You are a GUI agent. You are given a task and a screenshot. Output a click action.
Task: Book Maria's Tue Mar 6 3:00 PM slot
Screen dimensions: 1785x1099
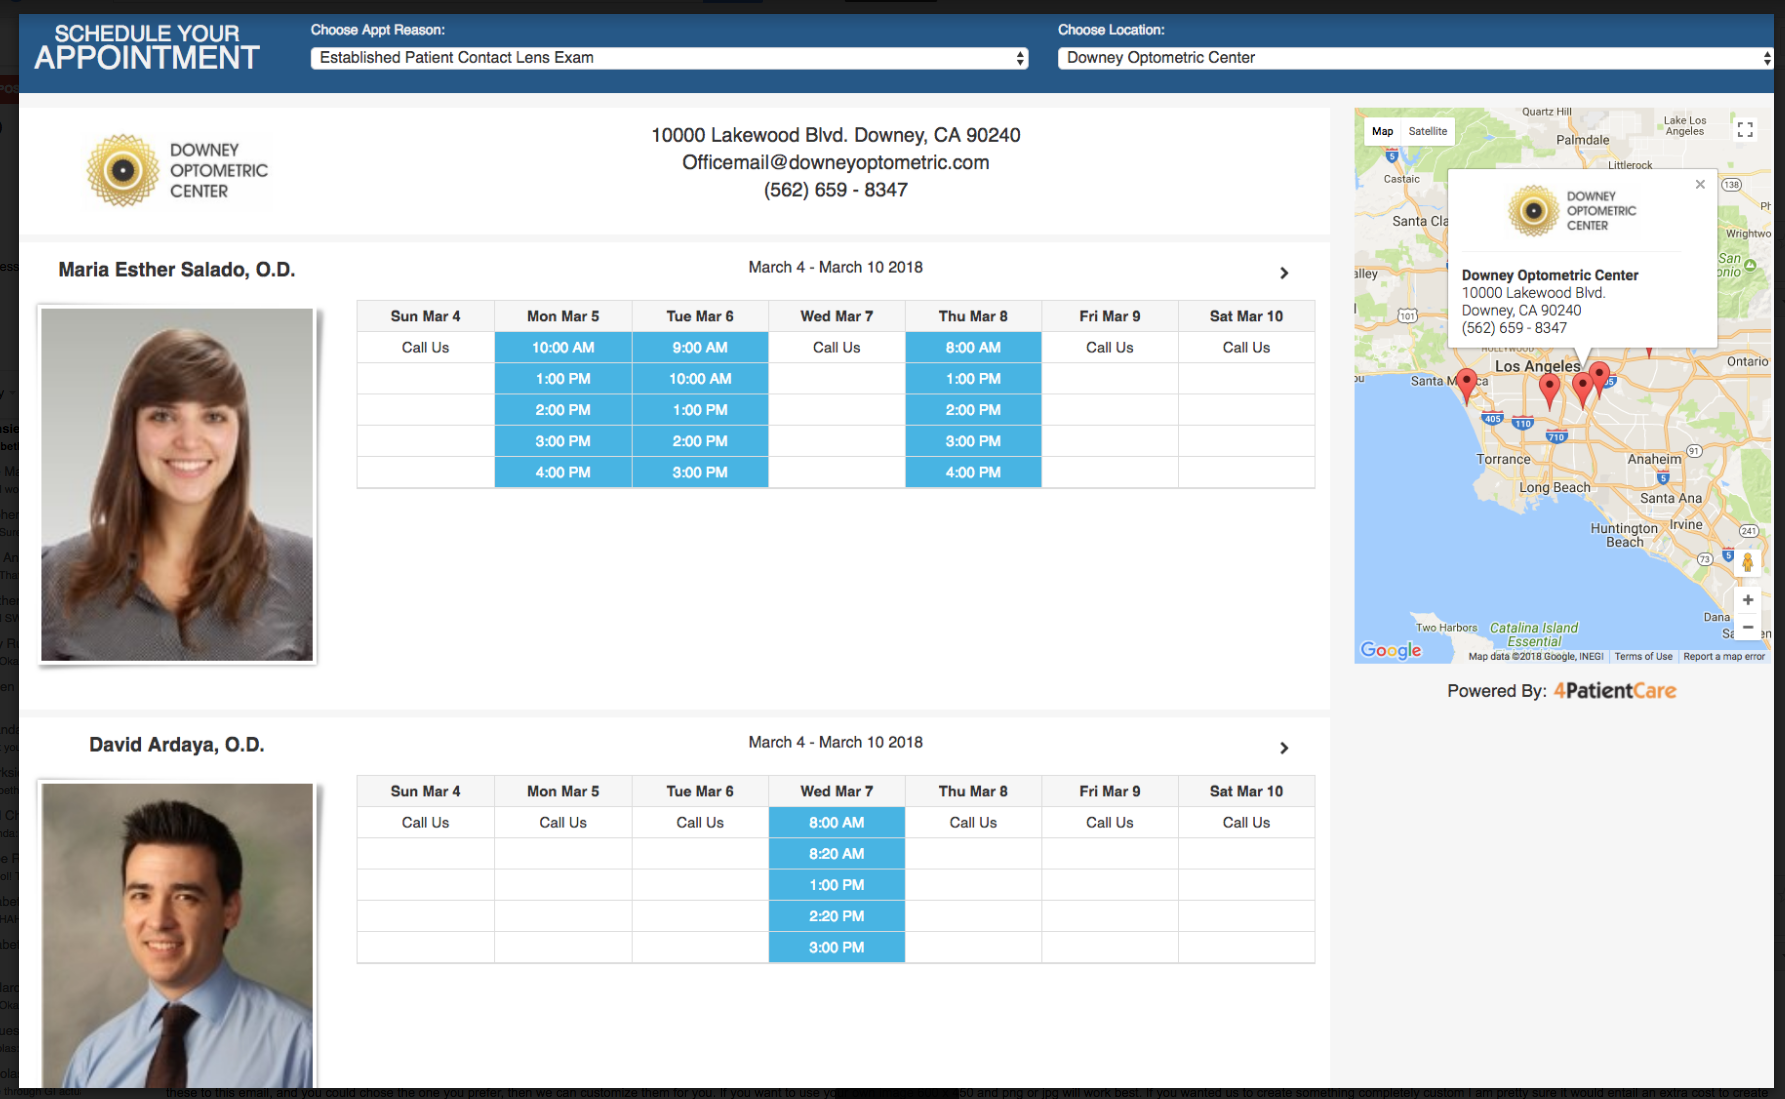click(x=700, y=472)
